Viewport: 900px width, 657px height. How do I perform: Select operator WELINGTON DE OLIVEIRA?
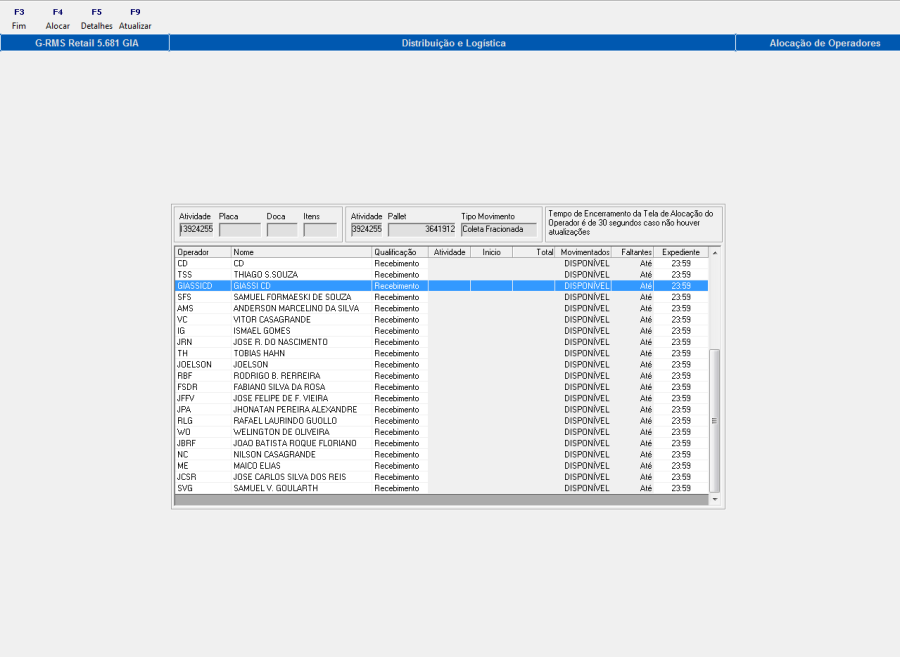pos(441,432)
